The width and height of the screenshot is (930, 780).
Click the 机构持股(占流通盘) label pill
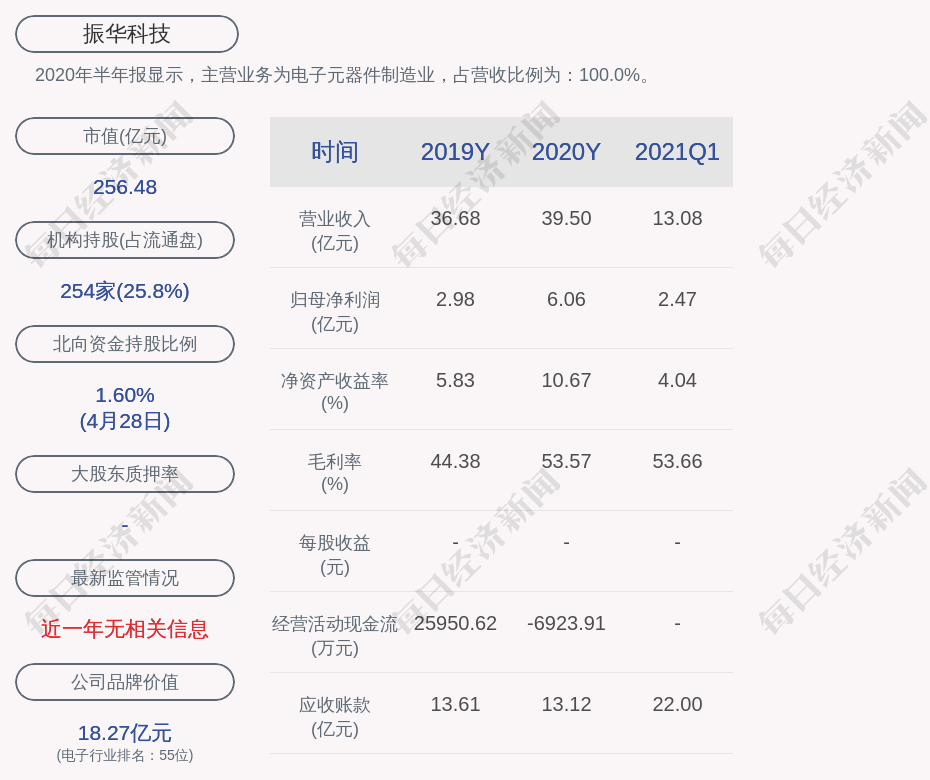(x=125, y=240)
